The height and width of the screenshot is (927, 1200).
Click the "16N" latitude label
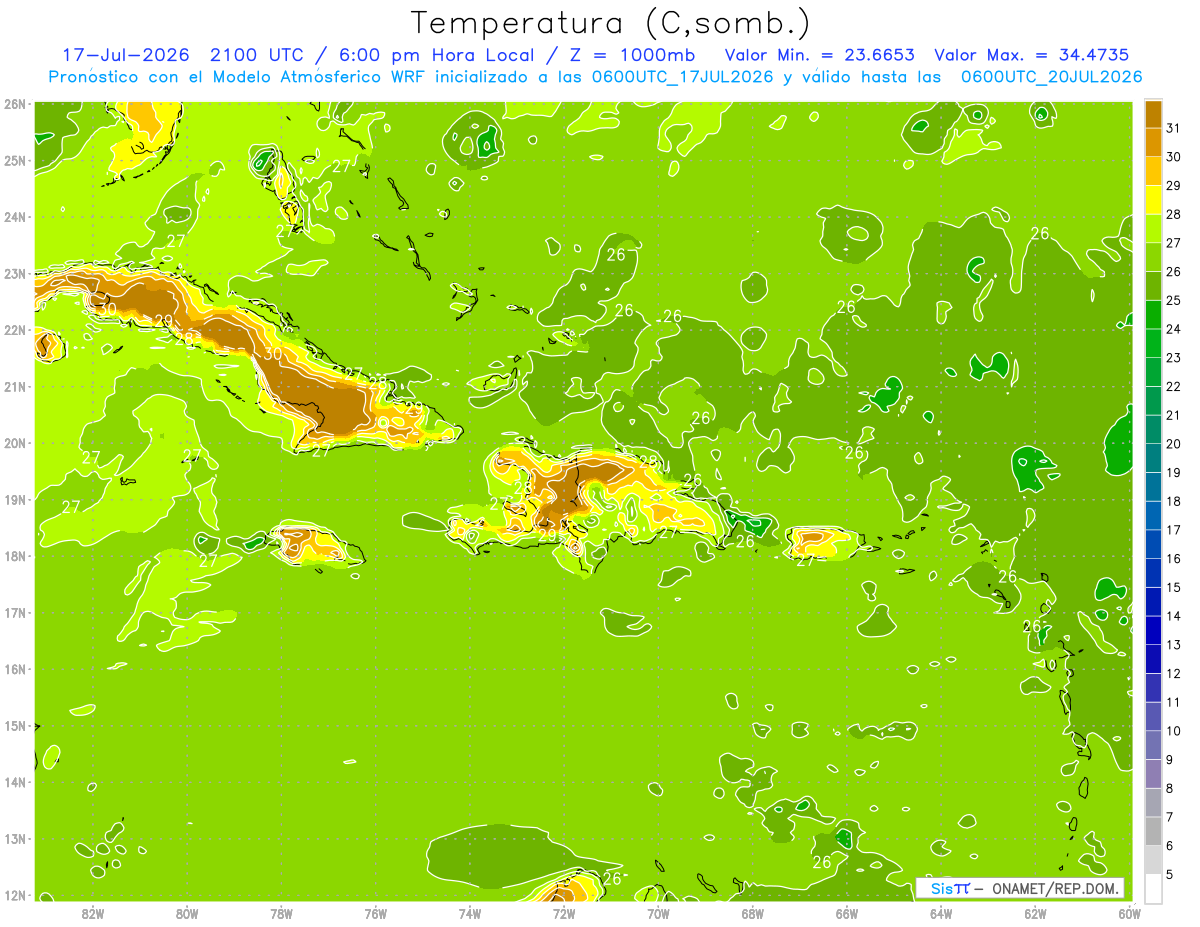tap(16, 669)
